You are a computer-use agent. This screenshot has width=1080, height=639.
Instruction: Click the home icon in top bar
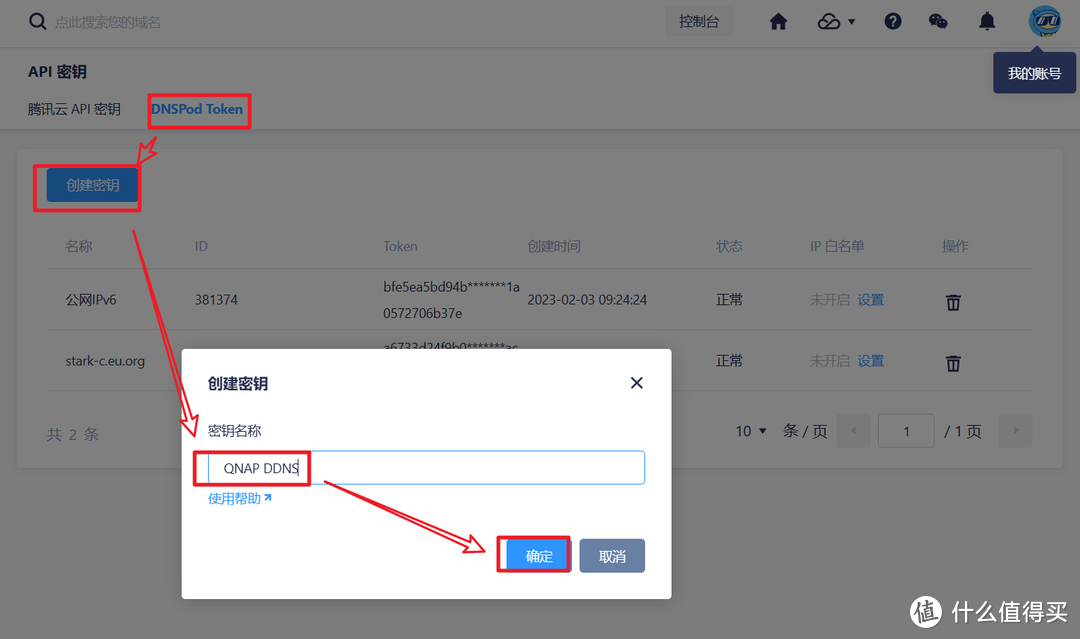778,22
